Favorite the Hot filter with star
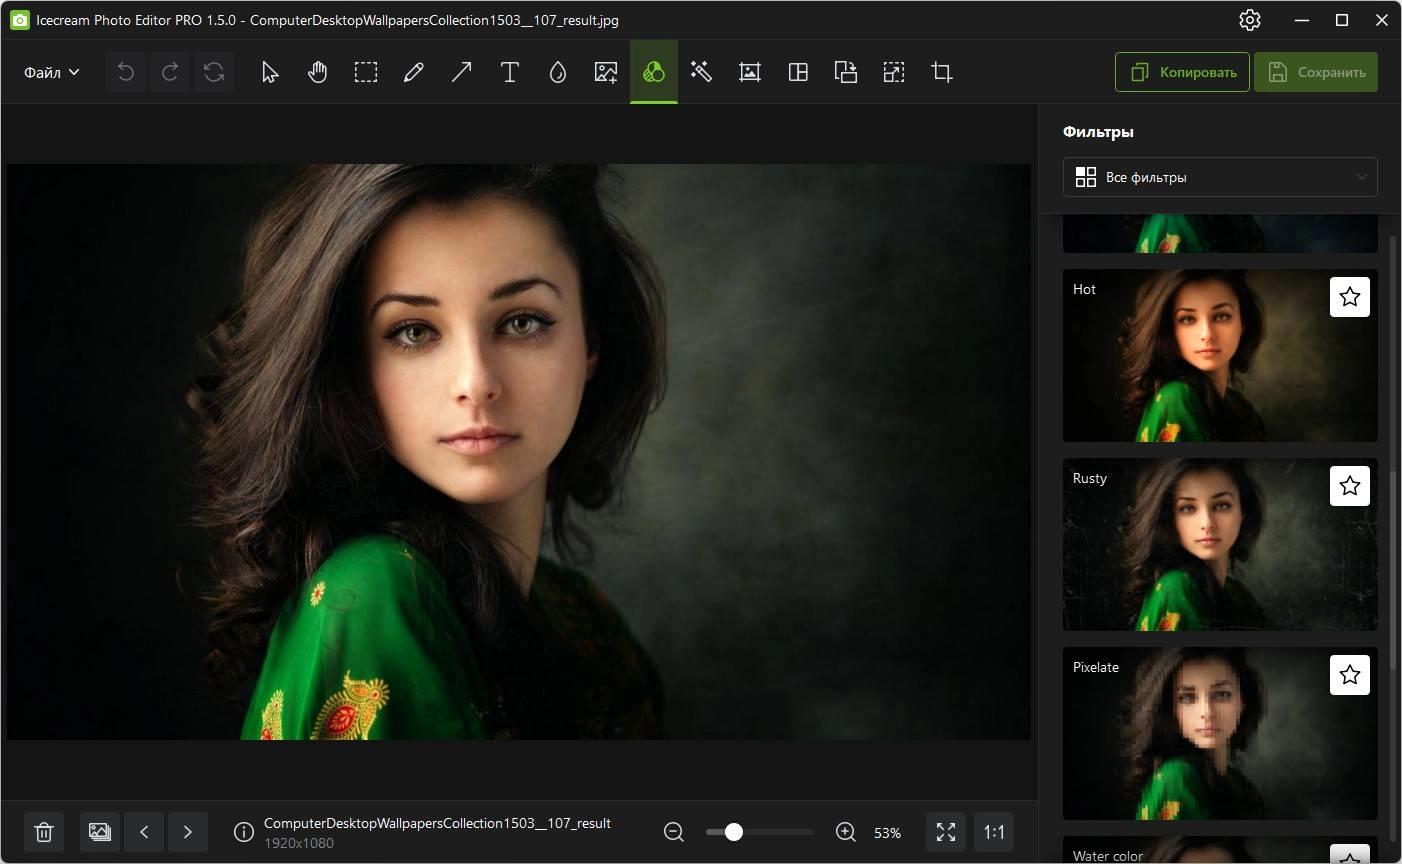Screen dimensions: 1402x864 pyautogui.click(x=1350, y=297)
